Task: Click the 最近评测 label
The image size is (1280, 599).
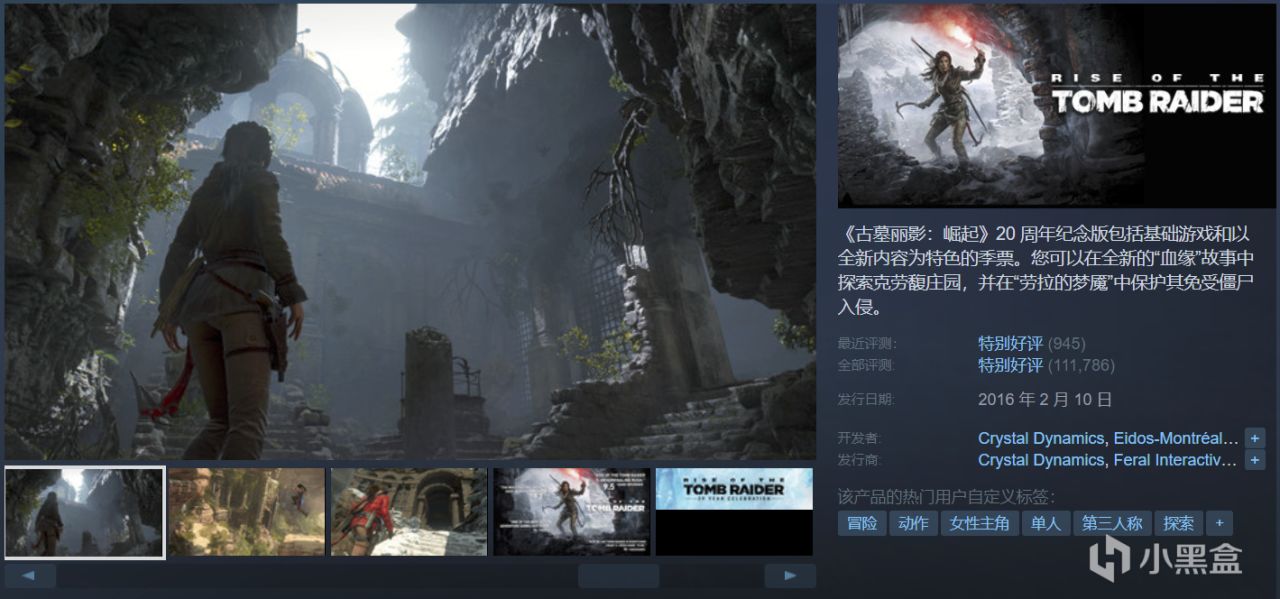Action: point(866,344)
